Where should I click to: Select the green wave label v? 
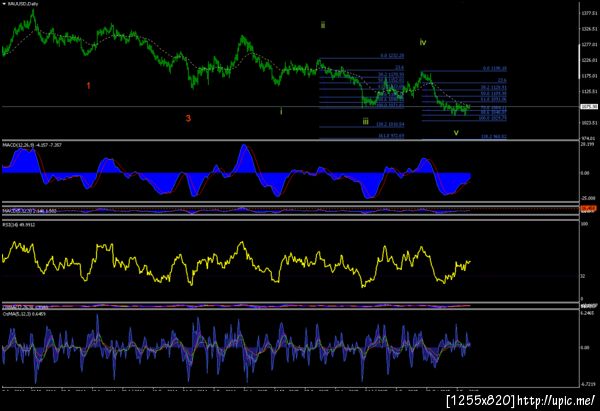click(456, 133)
